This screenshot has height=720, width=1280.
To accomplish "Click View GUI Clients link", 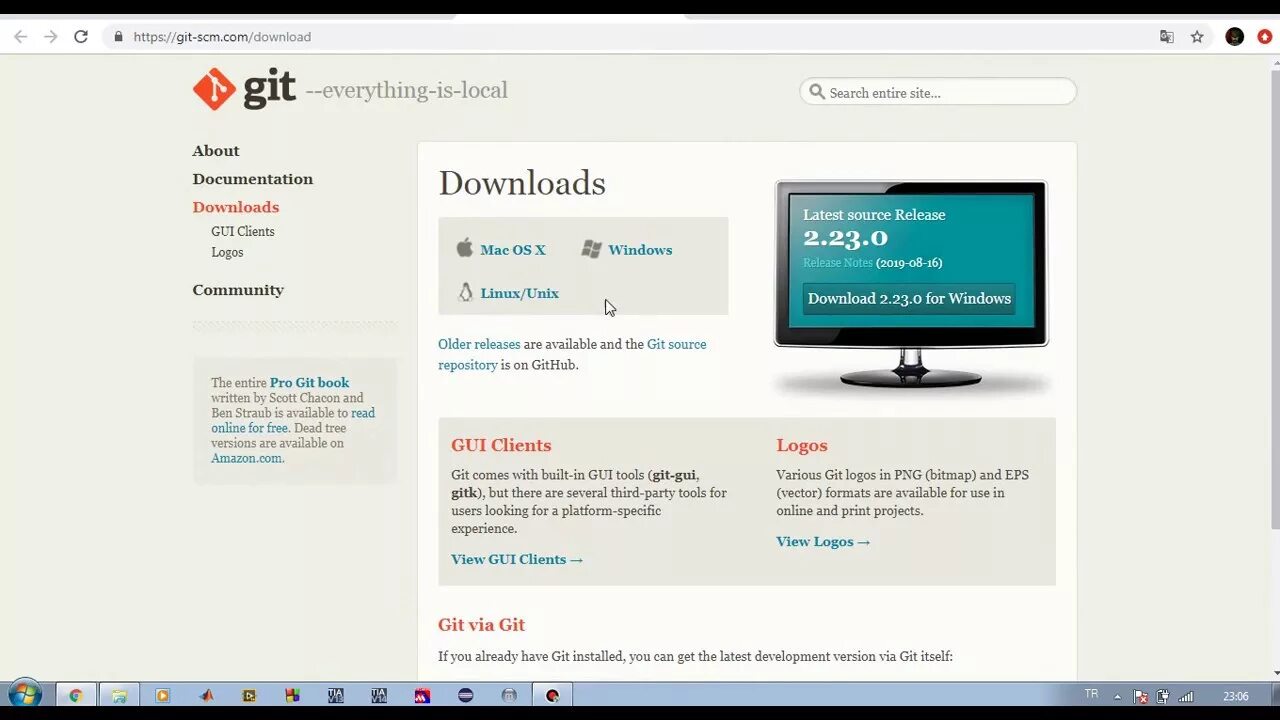I will [x=517, y=559].
